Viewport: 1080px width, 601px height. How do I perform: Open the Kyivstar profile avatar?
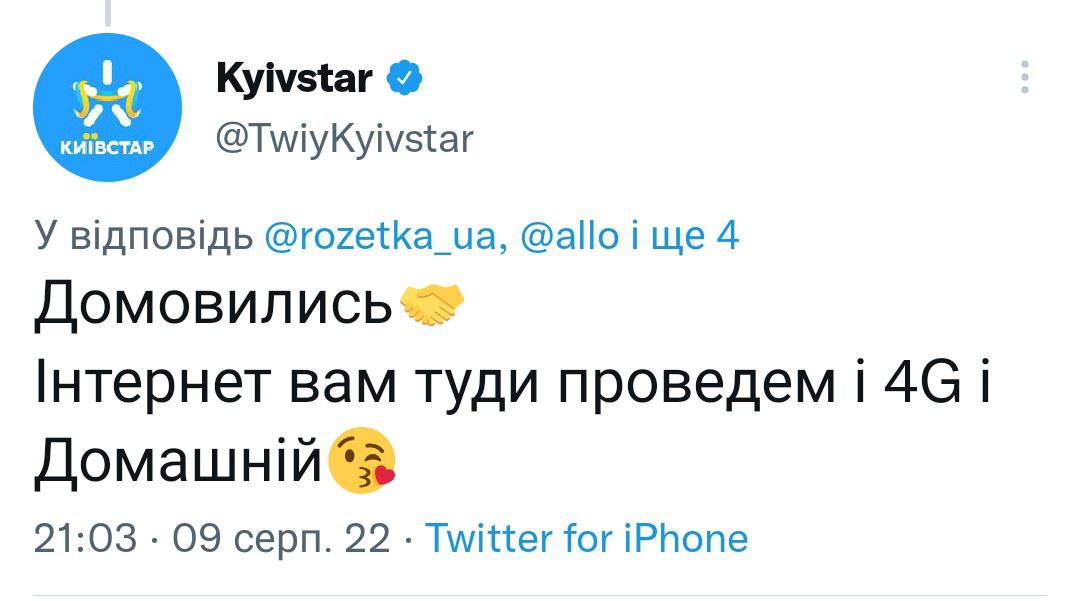(107, 107)
